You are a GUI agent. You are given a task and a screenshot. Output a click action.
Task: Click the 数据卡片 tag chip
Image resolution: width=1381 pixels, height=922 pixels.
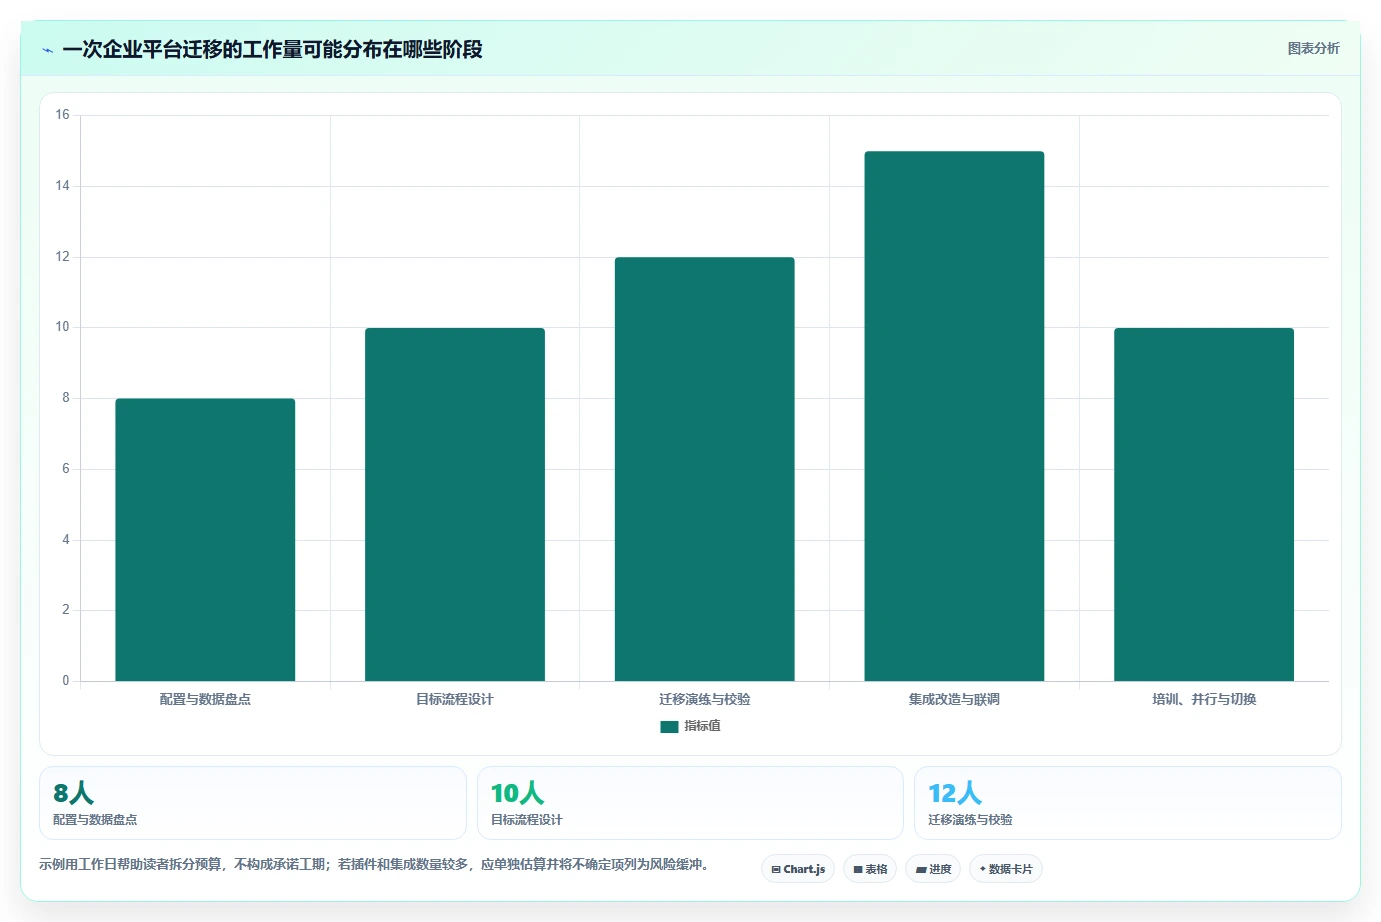1006,869
